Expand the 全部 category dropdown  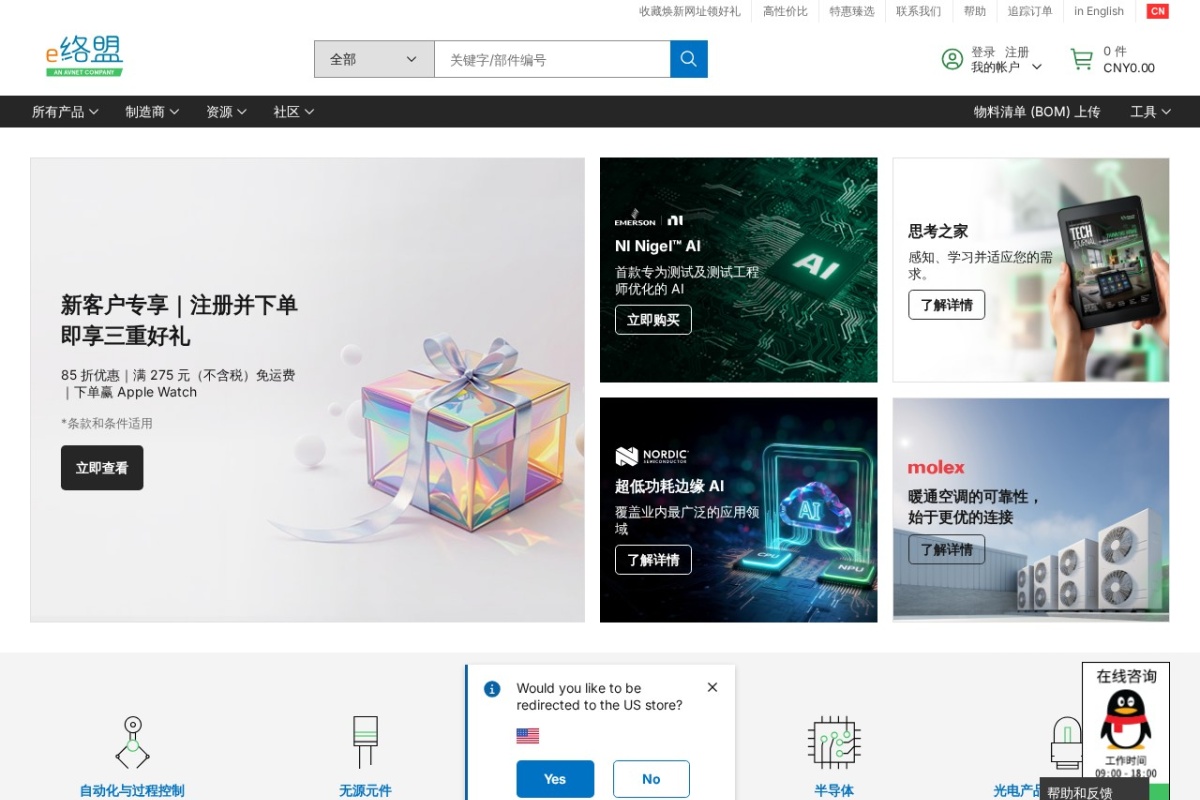pyautogui.click(x=374, y=59)
